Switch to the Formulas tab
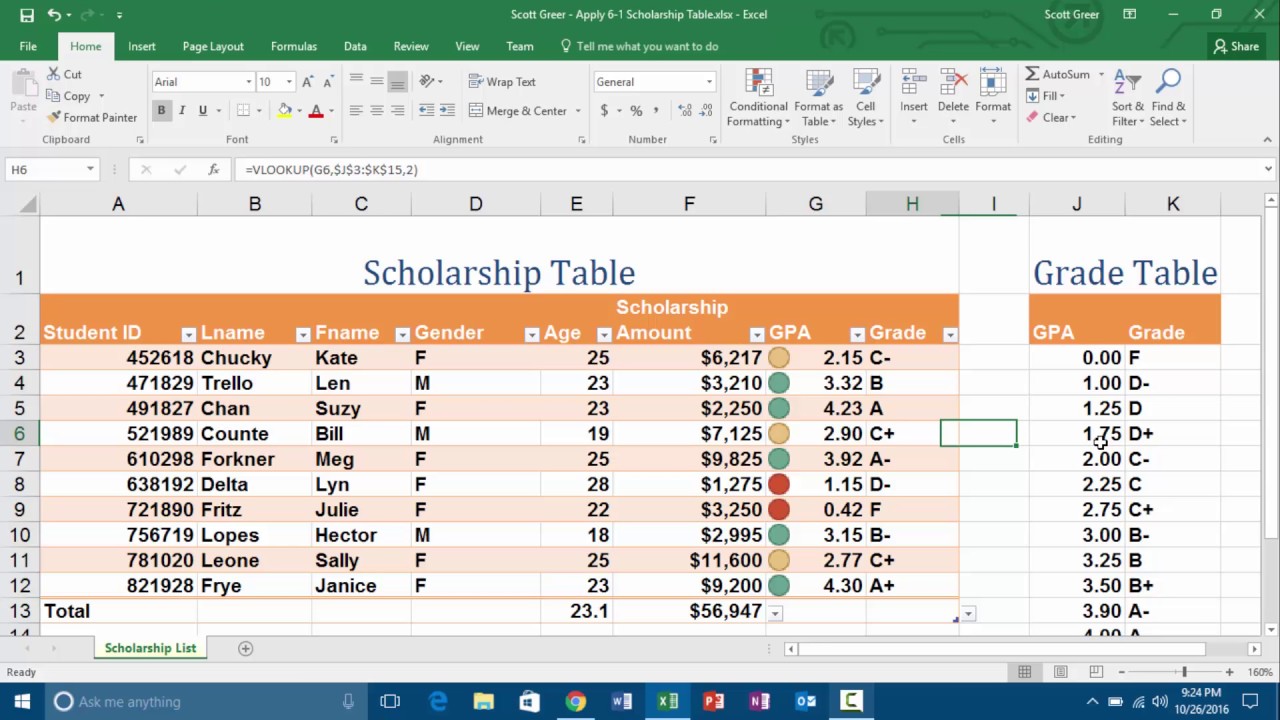The image size is (1280, 720). pyautogui.click(x=294, y=46)
